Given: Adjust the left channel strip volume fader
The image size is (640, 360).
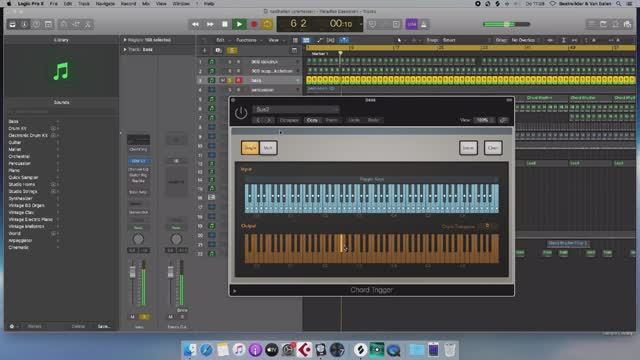Looking at the screenshot, I should pos(132,273).
